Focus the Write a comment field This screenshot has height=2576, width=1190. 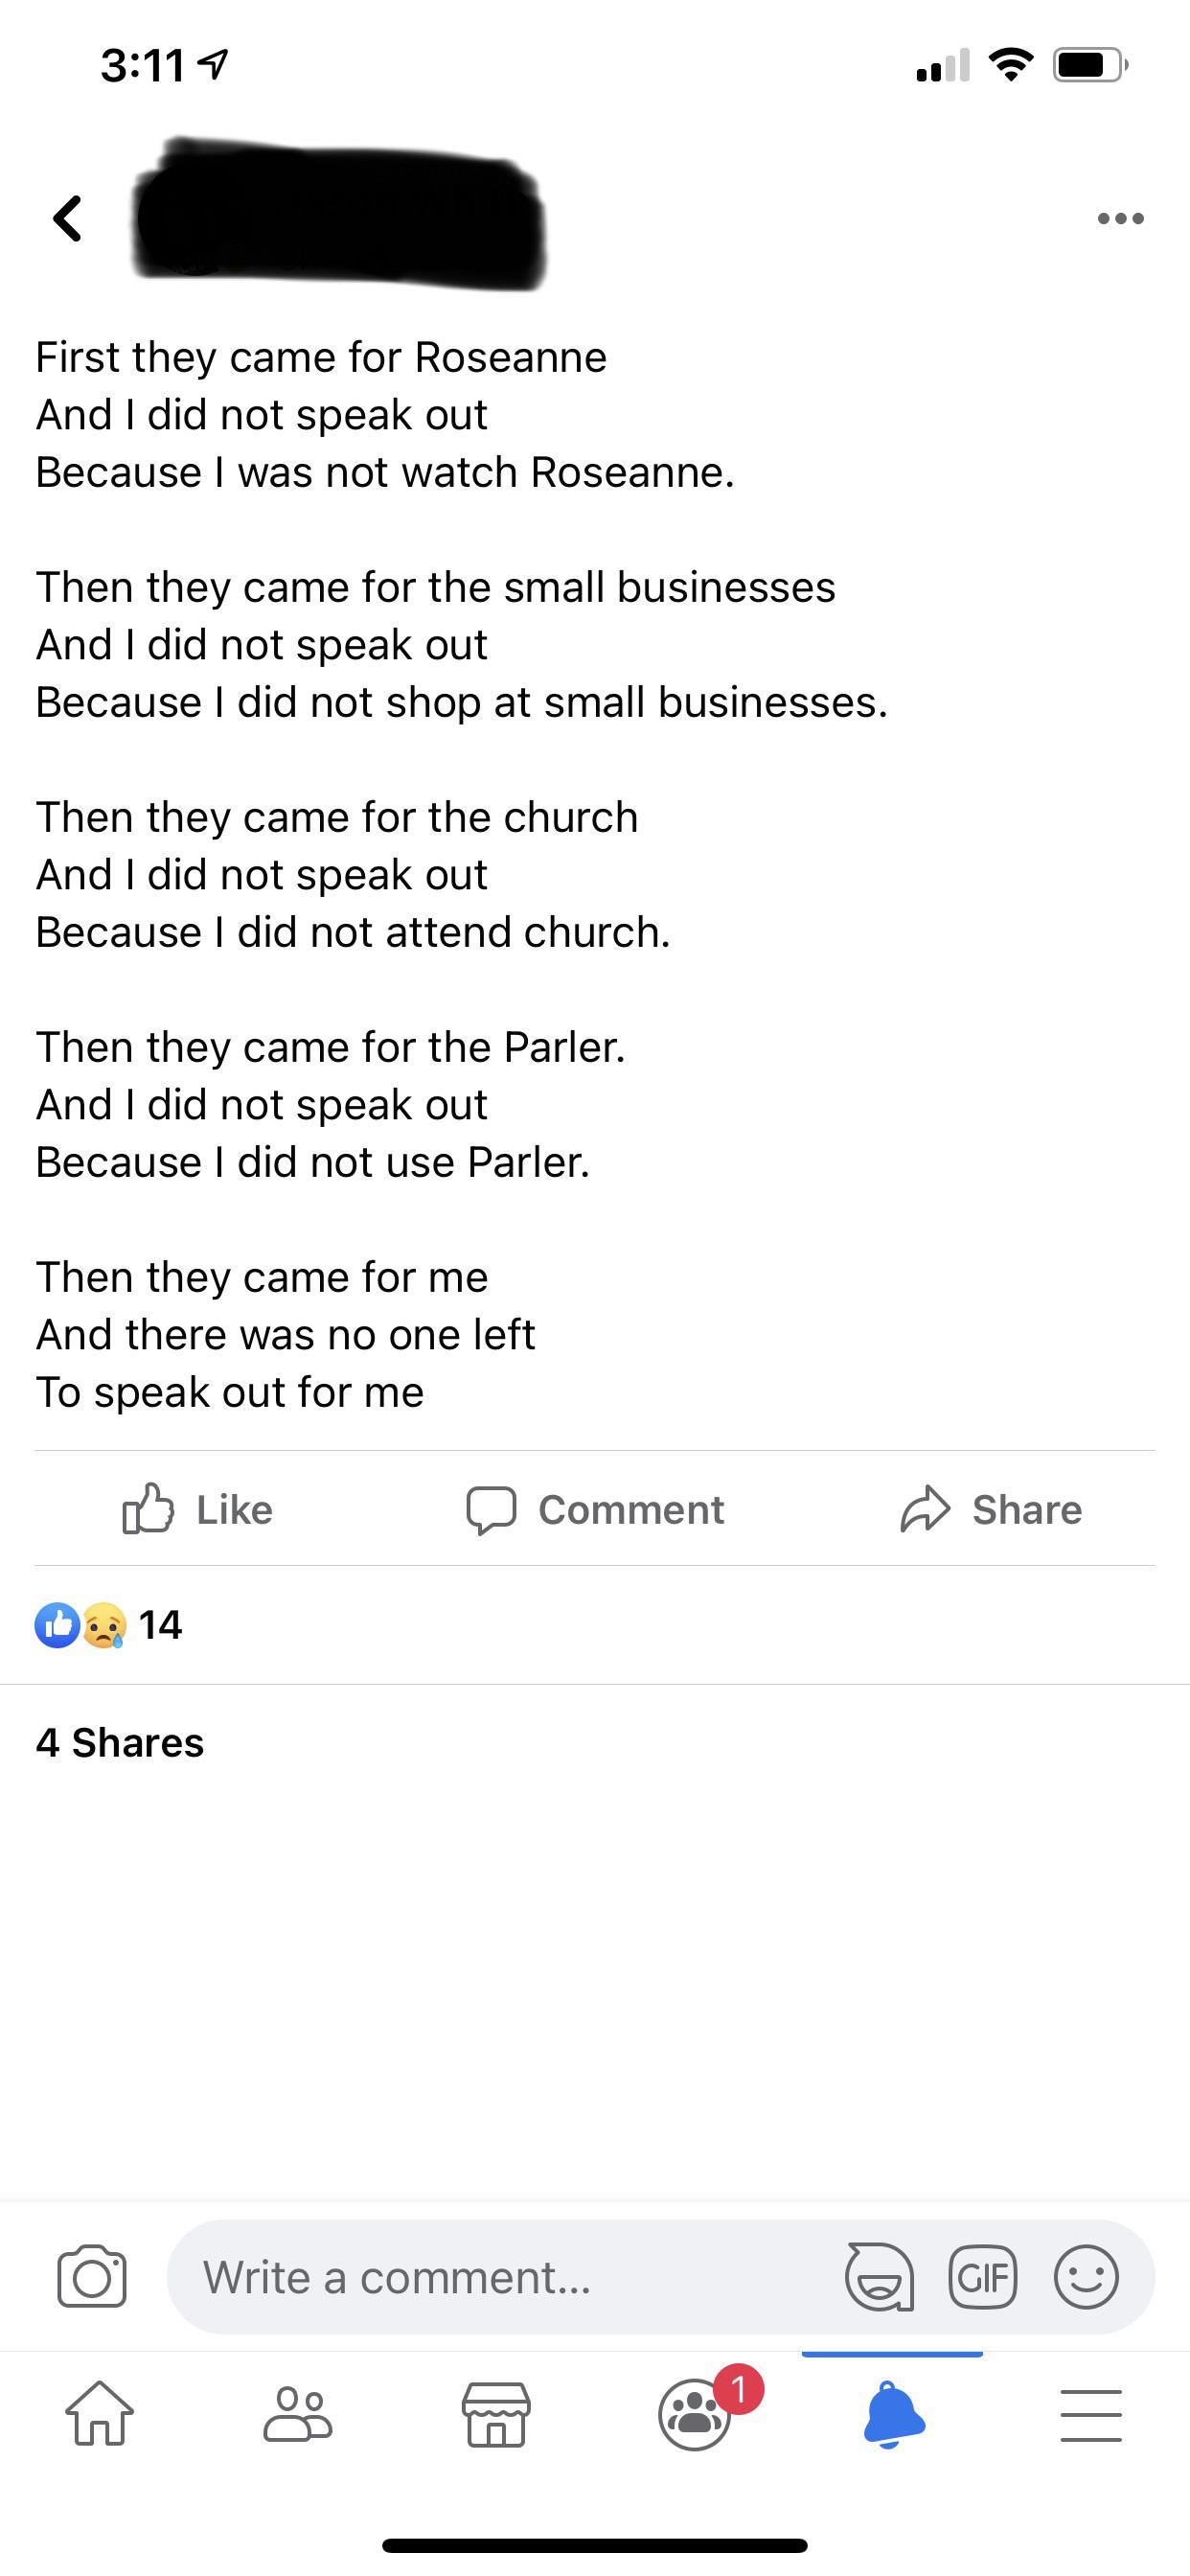point(500,2277)
